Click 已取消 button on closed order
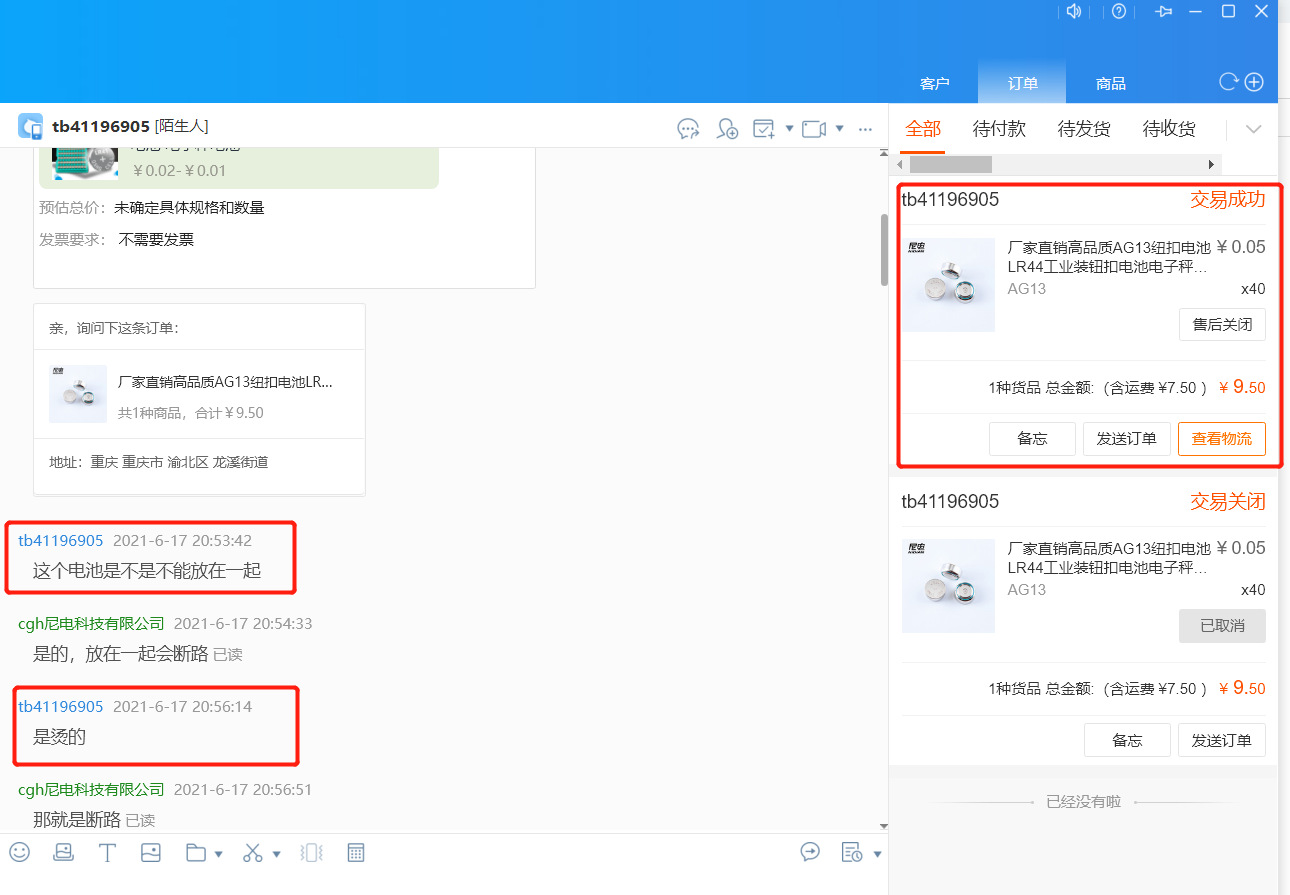The height and width of the screenshot is (895, 1290). [1222, 626]
